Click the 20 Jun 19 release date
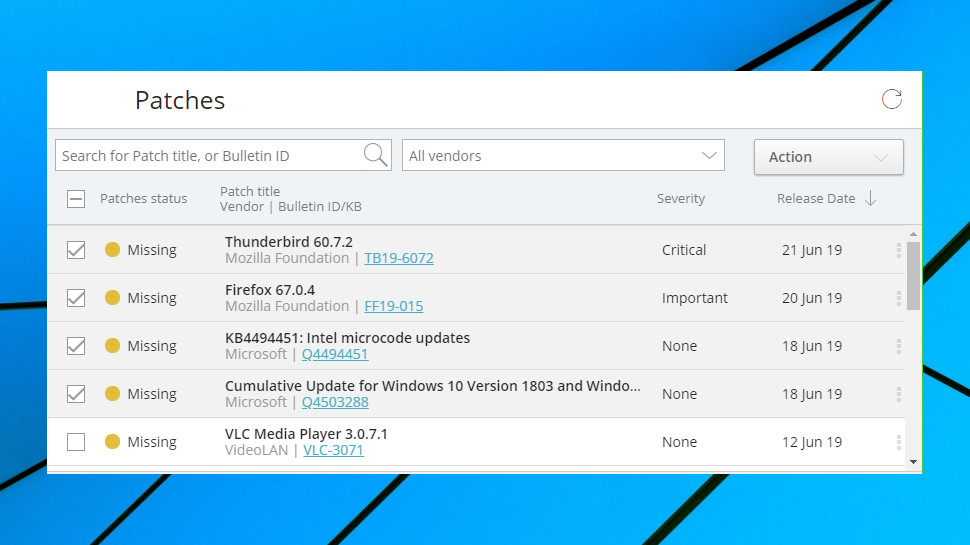 click(812, 298)
